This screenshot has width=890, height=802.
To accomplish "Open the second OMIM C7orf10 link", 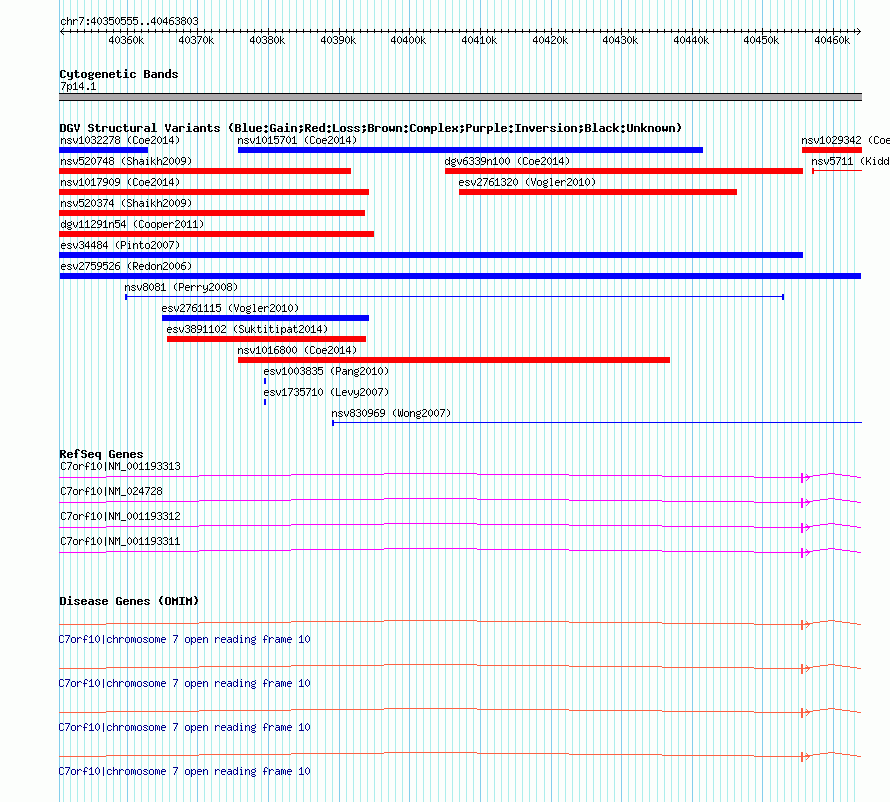I will click(x=184, y=683).
